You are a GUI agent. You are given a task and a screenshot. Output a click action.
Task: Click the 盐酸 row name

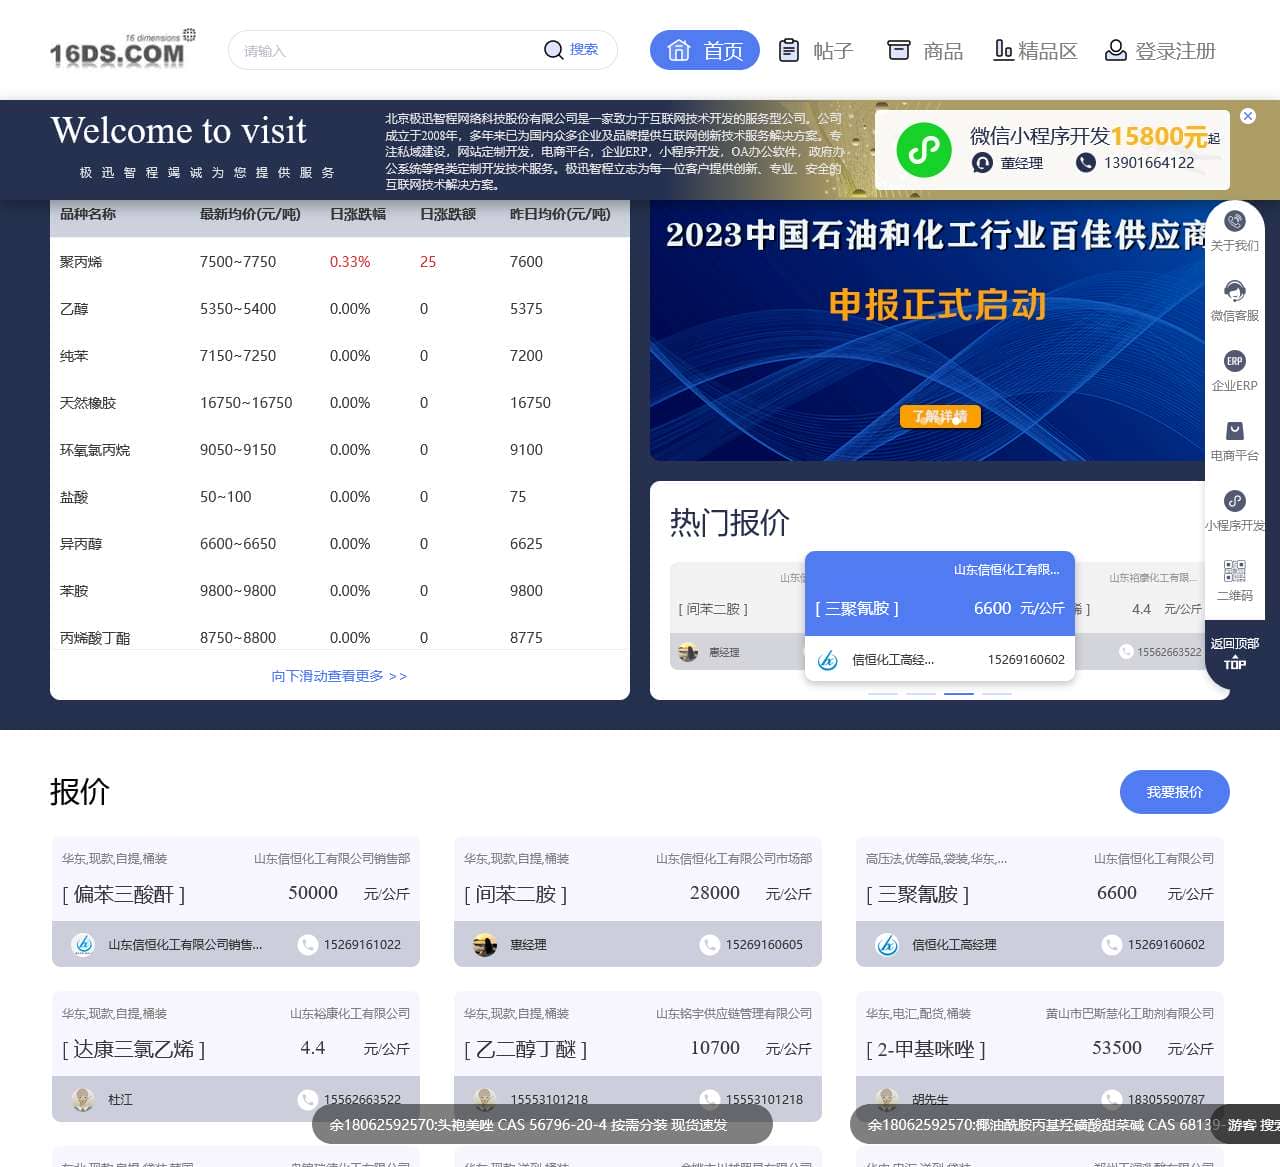[74, 497]
